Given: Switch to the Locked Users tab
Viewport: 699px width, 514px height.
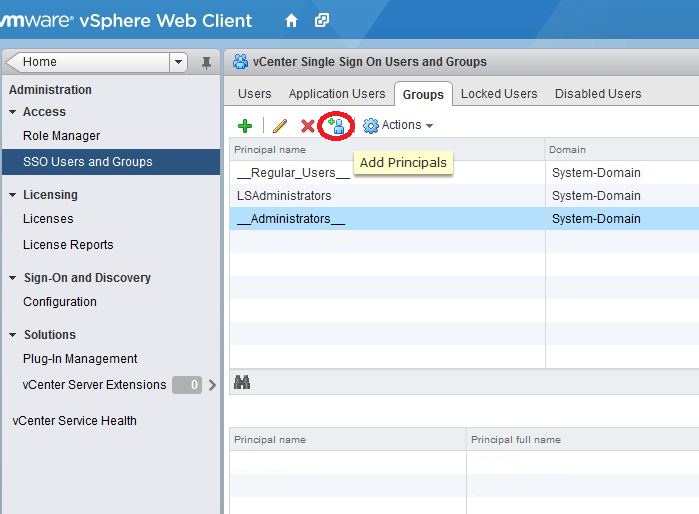Looking at the screenshot, I should [x=499, y=94].
